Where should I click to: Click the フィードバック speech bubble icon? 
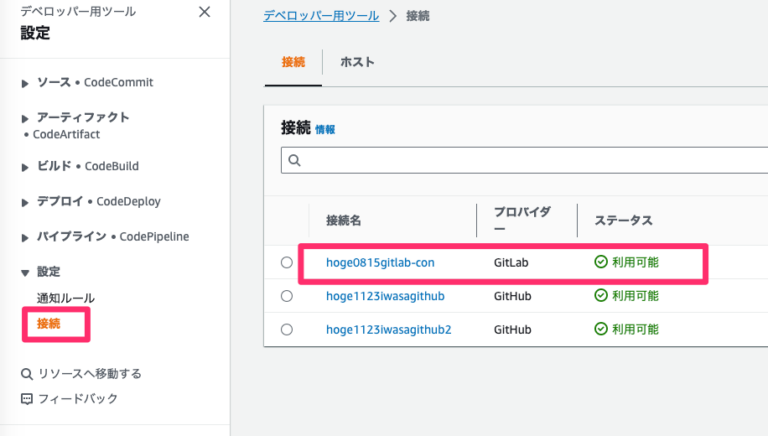27,399
